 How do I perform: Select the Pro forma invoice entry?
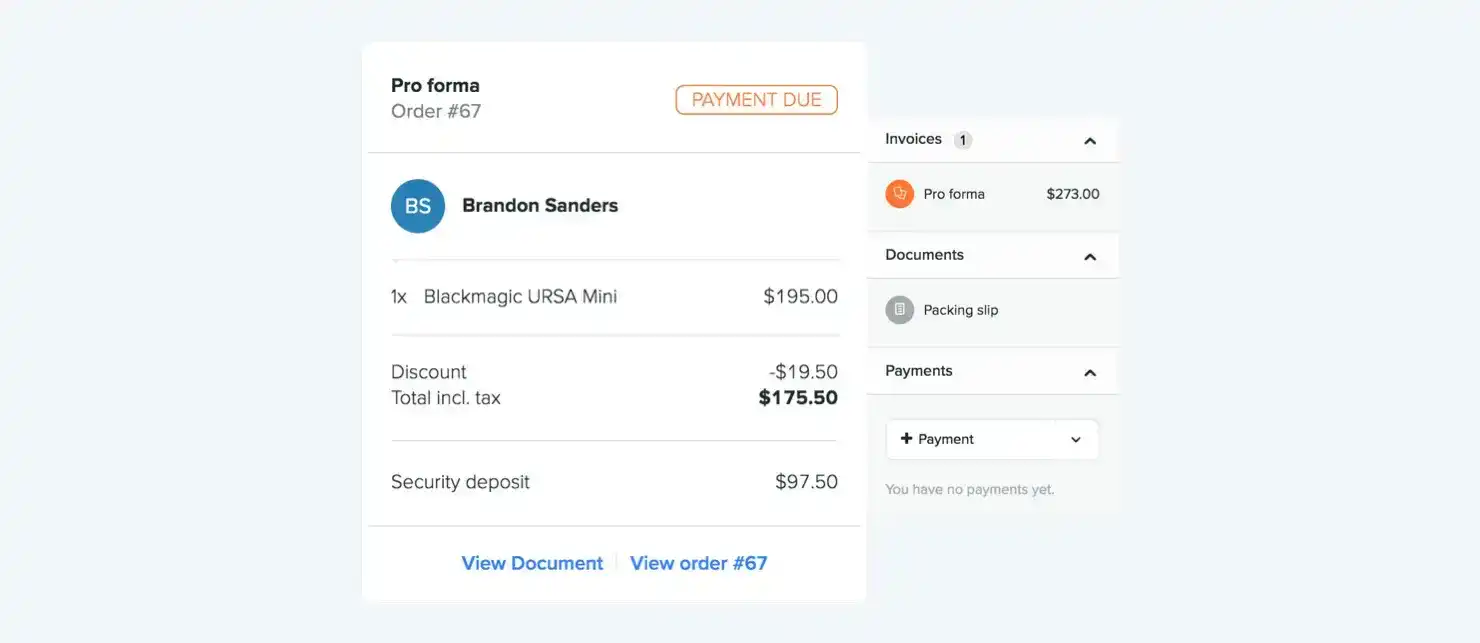953,194
